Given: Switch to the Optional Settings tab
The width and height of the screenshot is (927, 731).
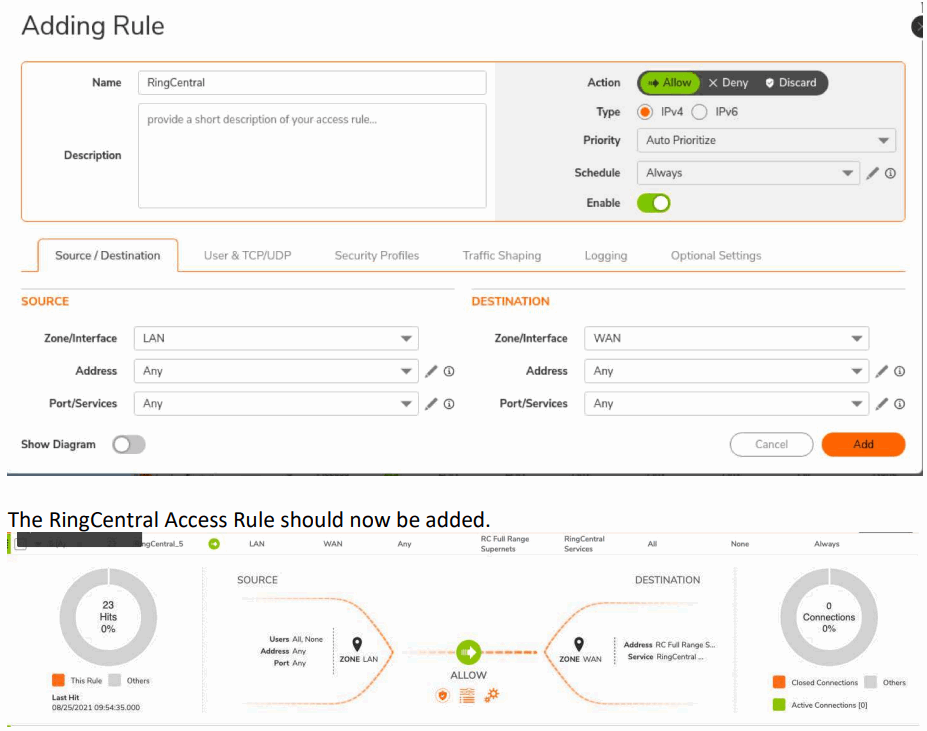Looking at the screenshot, I should click(715, 255).
